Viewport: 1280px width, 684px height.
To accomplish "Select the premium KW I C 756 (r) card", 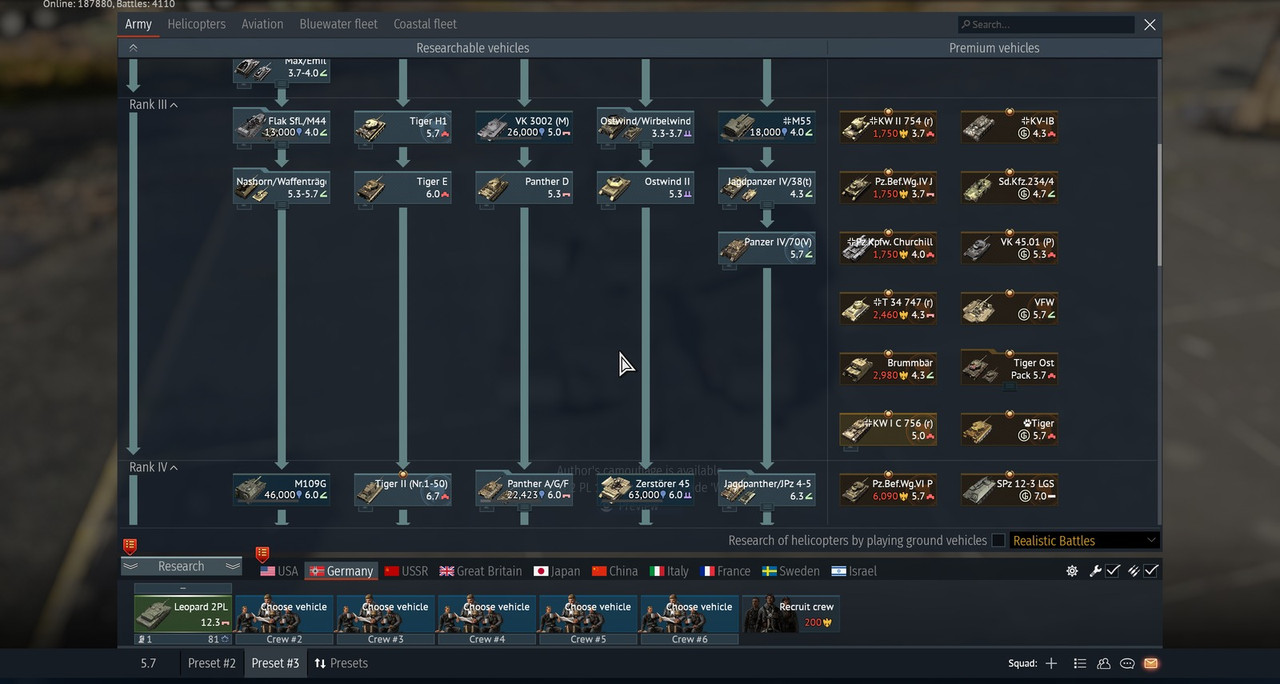I will coord(888,429).
